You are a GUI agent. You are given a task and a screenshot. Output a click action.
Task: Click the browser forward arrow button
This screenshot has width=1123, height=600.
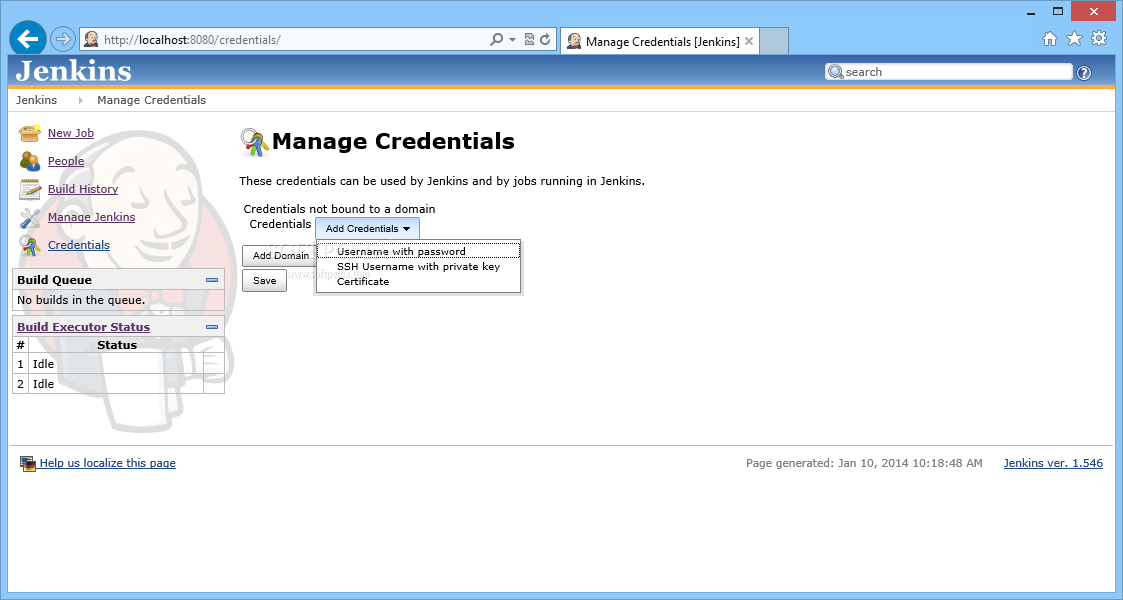coord(63,39)
